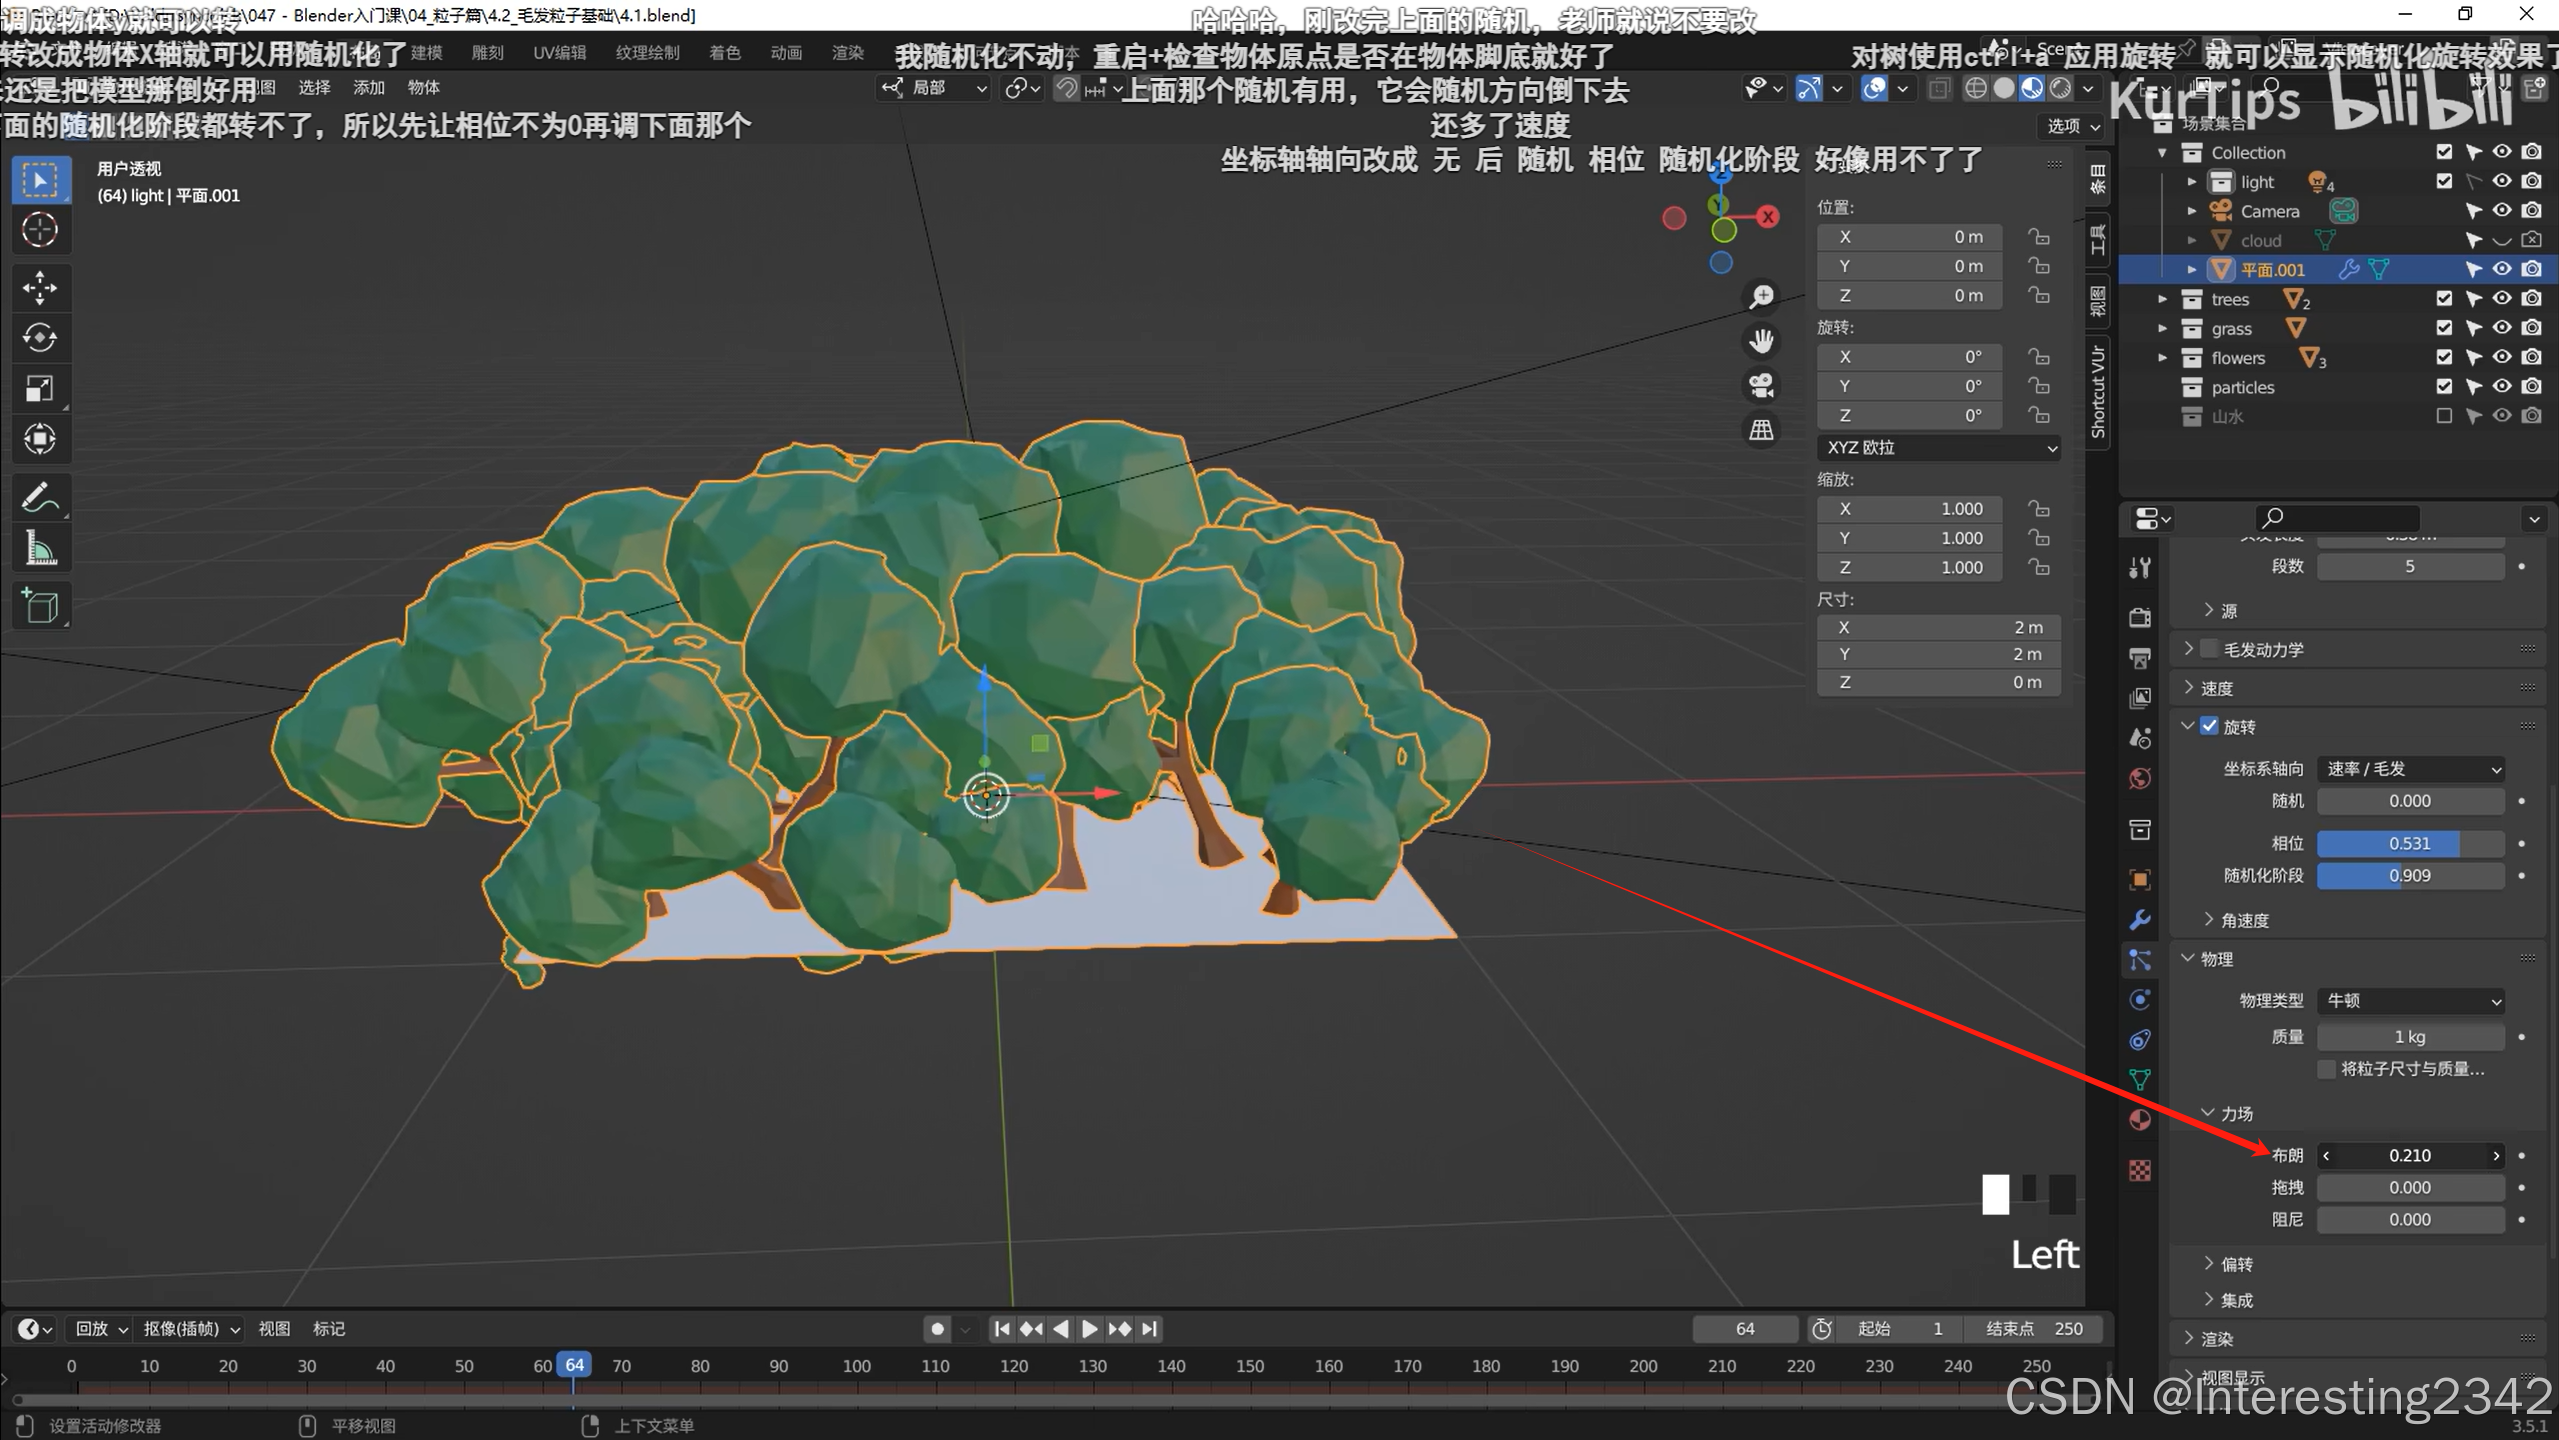This screenshot has height=1440, width=2559.
Task: Open the 物体 Object menu
Action: [x=423, y=88]
